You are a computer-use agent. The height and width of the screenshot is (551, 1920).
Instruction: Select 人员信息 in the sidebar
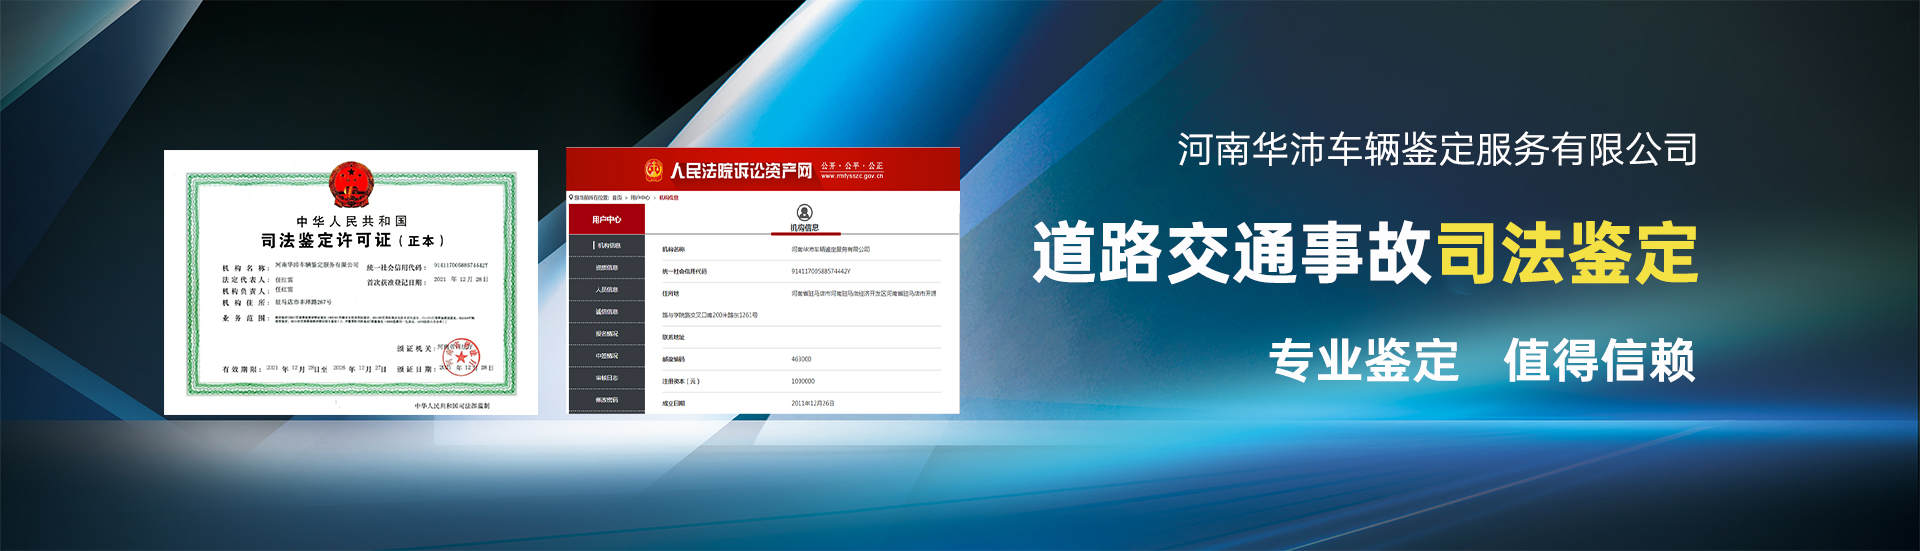(x=607, y=289)
